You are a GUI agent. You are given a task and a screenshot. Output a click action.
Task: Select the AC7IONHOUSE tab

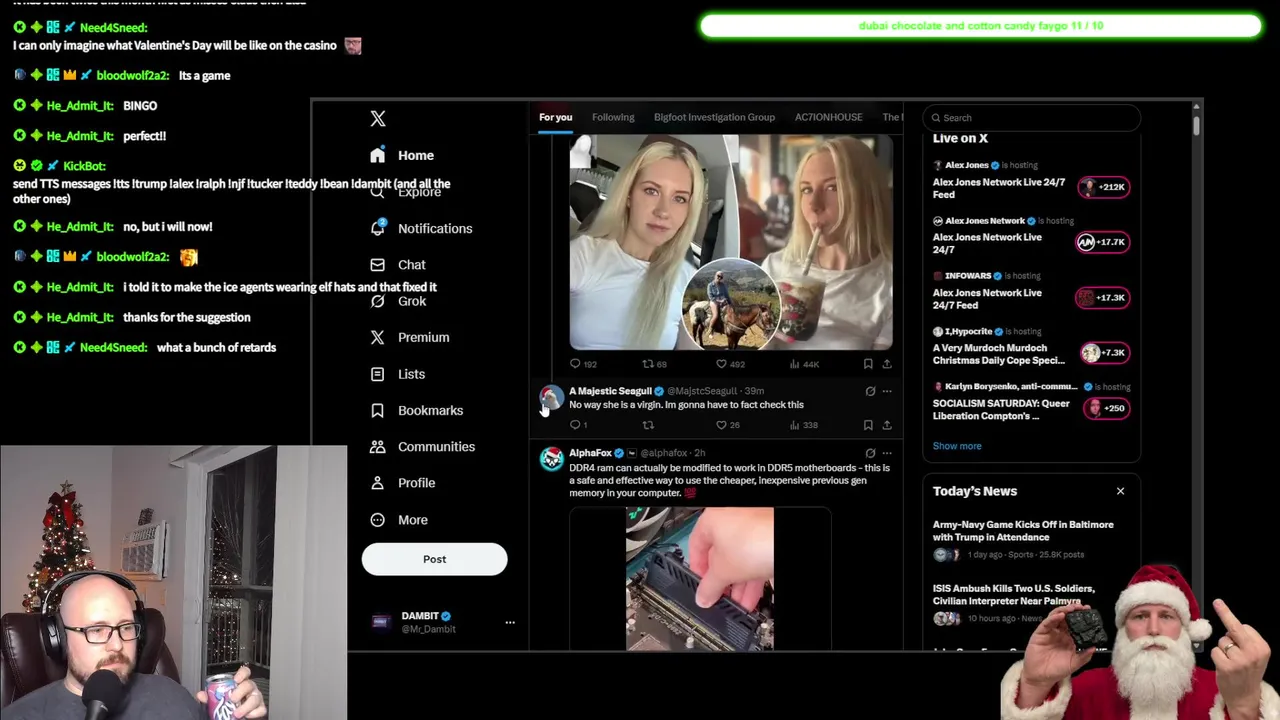pyautogui.click(x=828, y=117)
